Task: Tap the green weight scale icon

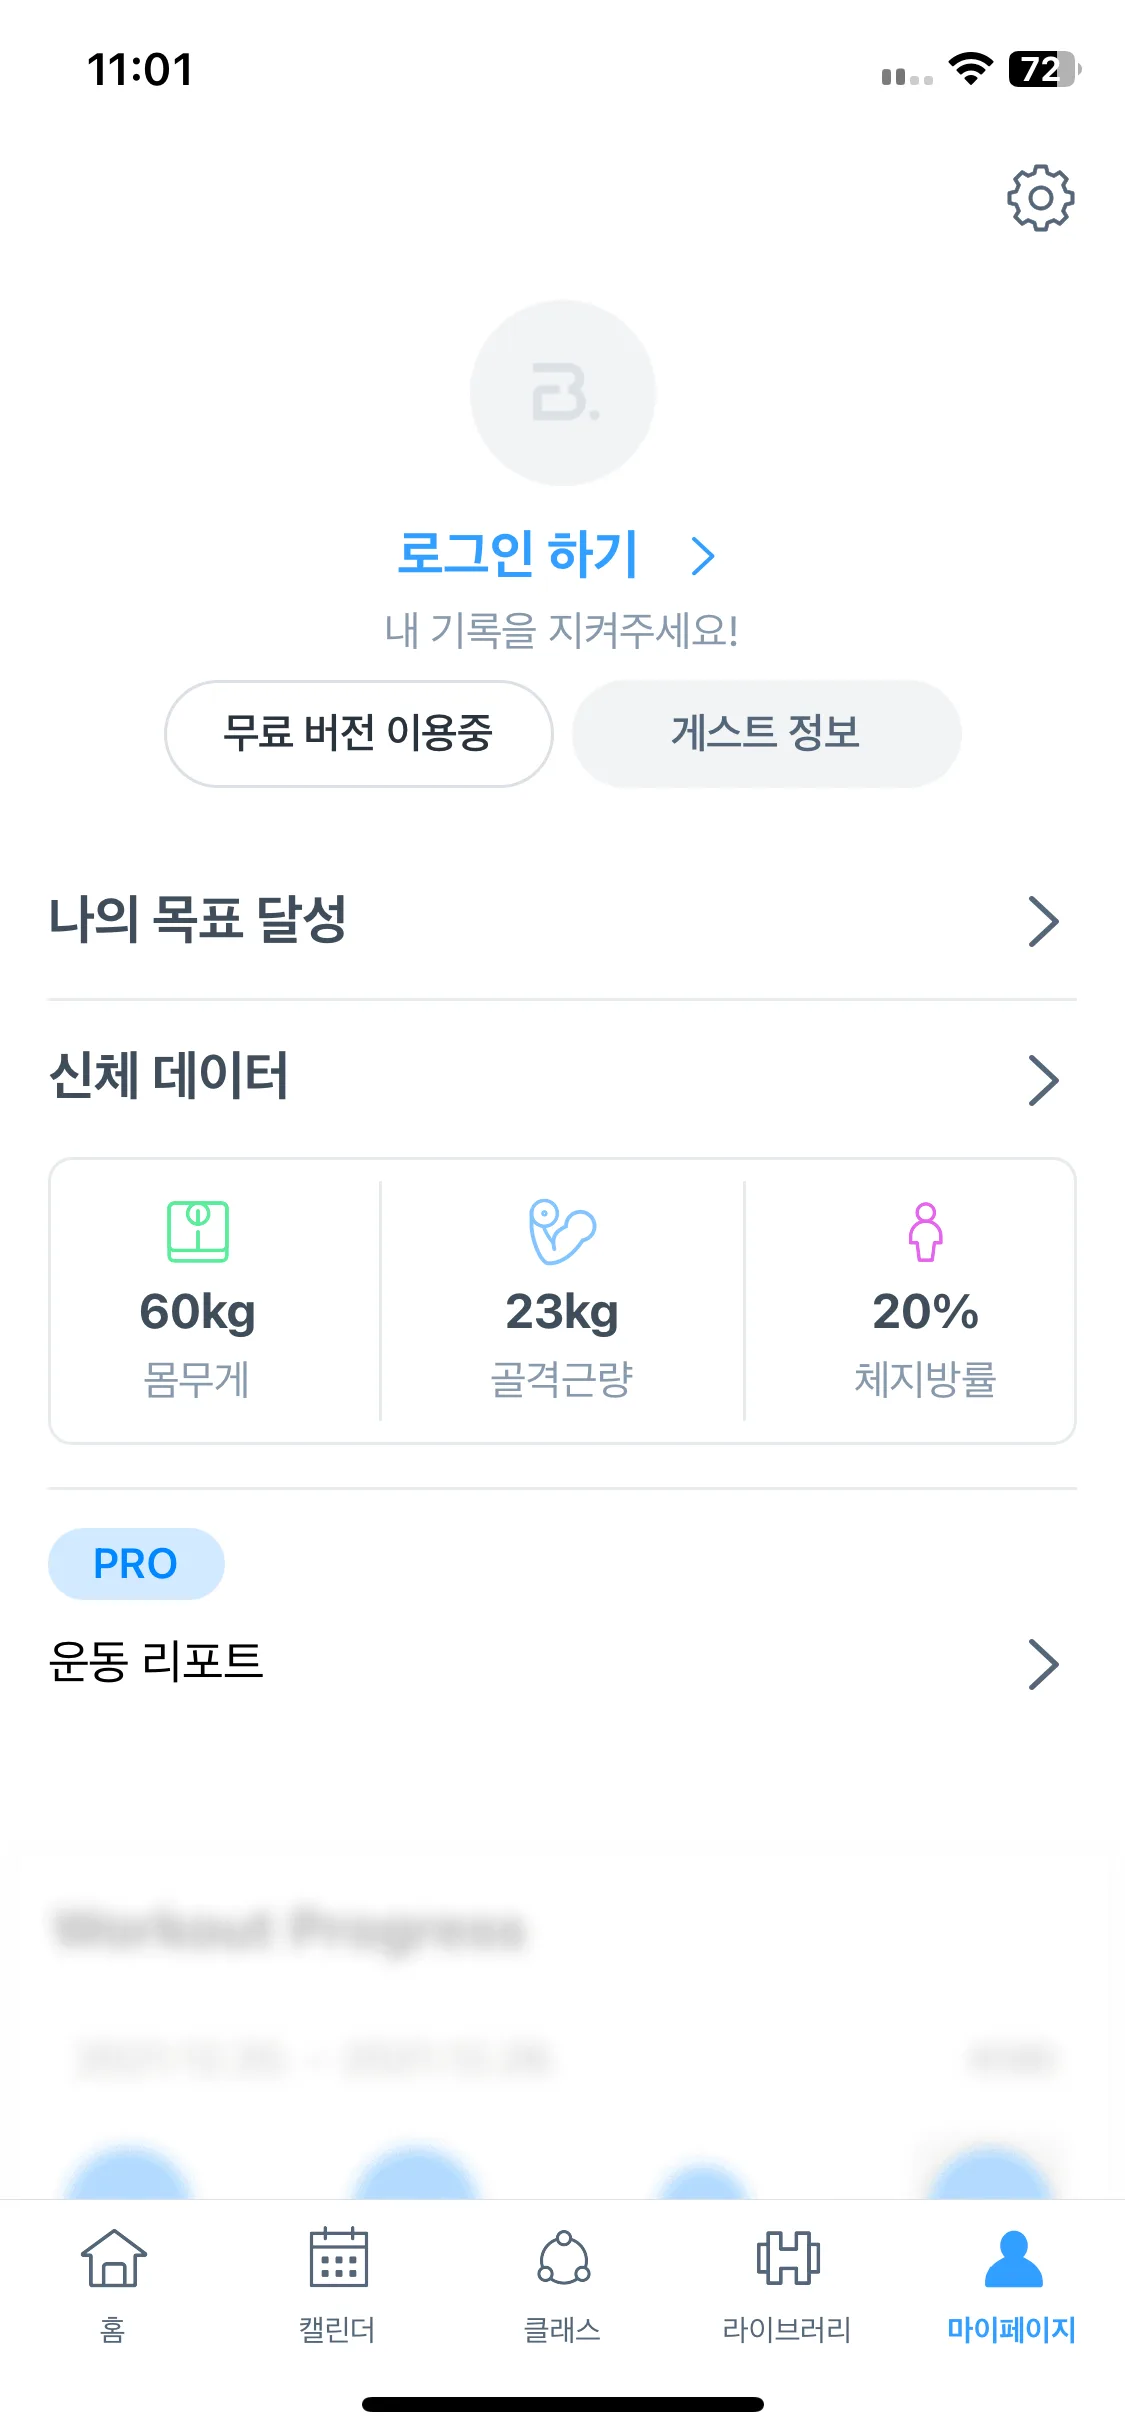Action: [x=198, y=1231]
